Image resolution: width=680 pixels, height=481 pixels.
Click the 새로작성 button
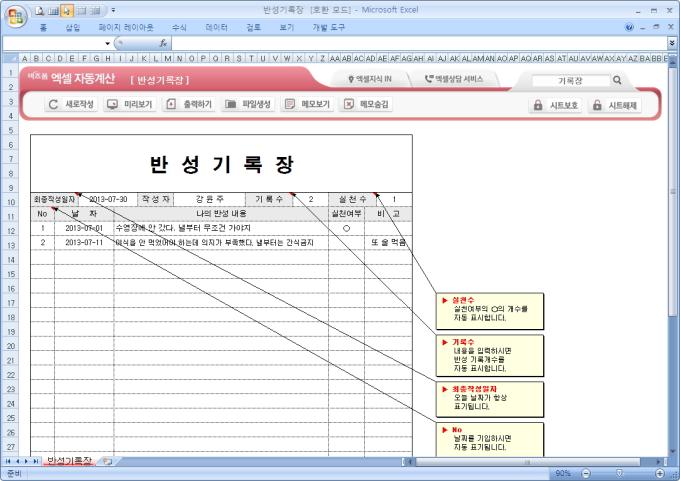click(72, 105)
